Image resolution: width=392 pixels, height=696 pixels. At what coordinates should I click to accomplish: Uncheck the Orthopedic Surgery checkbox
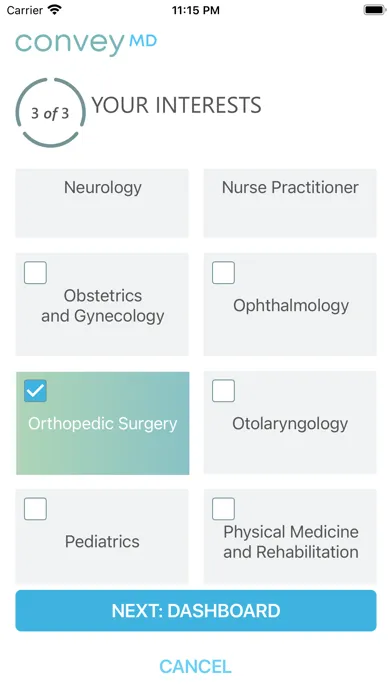click(36, 391)
